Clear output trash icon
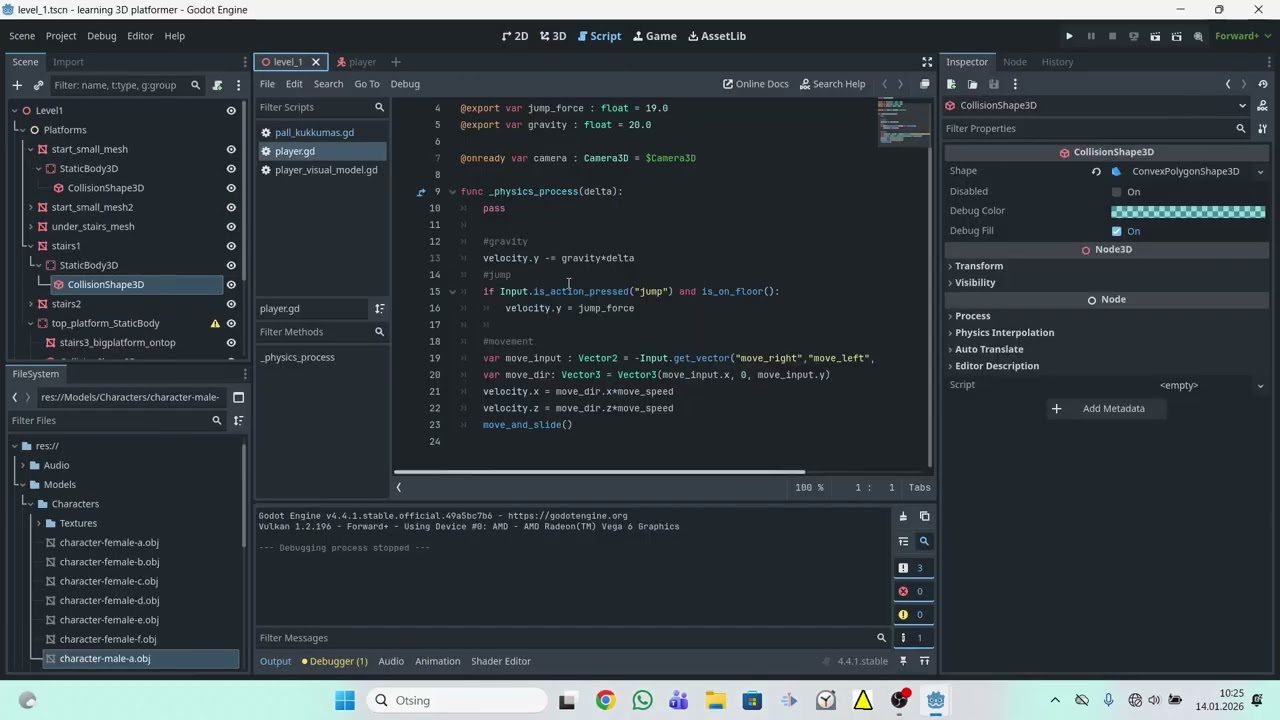 (x=903, y=517)
